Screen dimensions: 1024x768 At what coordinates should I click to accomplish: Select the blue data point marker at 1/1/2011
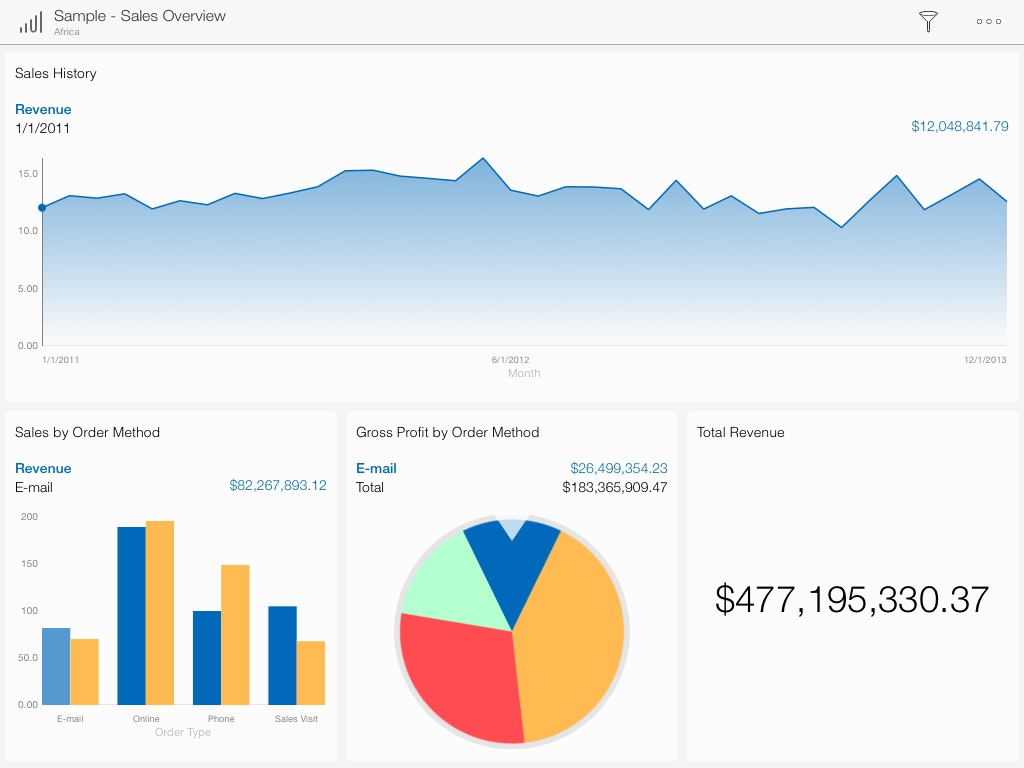42,208
